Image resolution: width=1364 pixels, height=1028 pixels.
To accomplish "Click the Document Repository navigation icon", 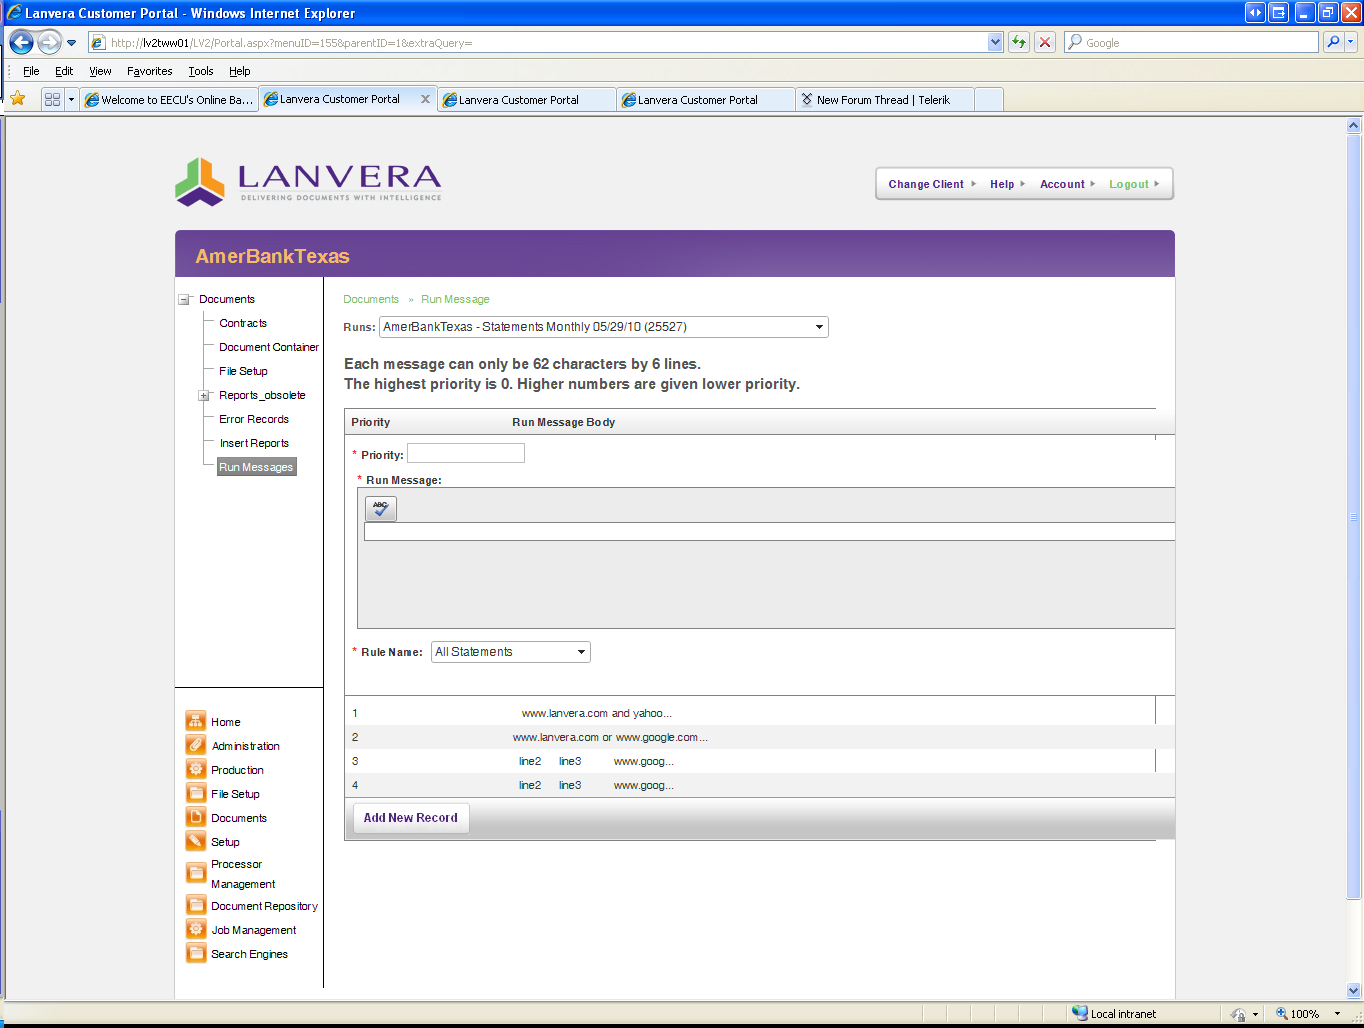I will tap(196, 905).
